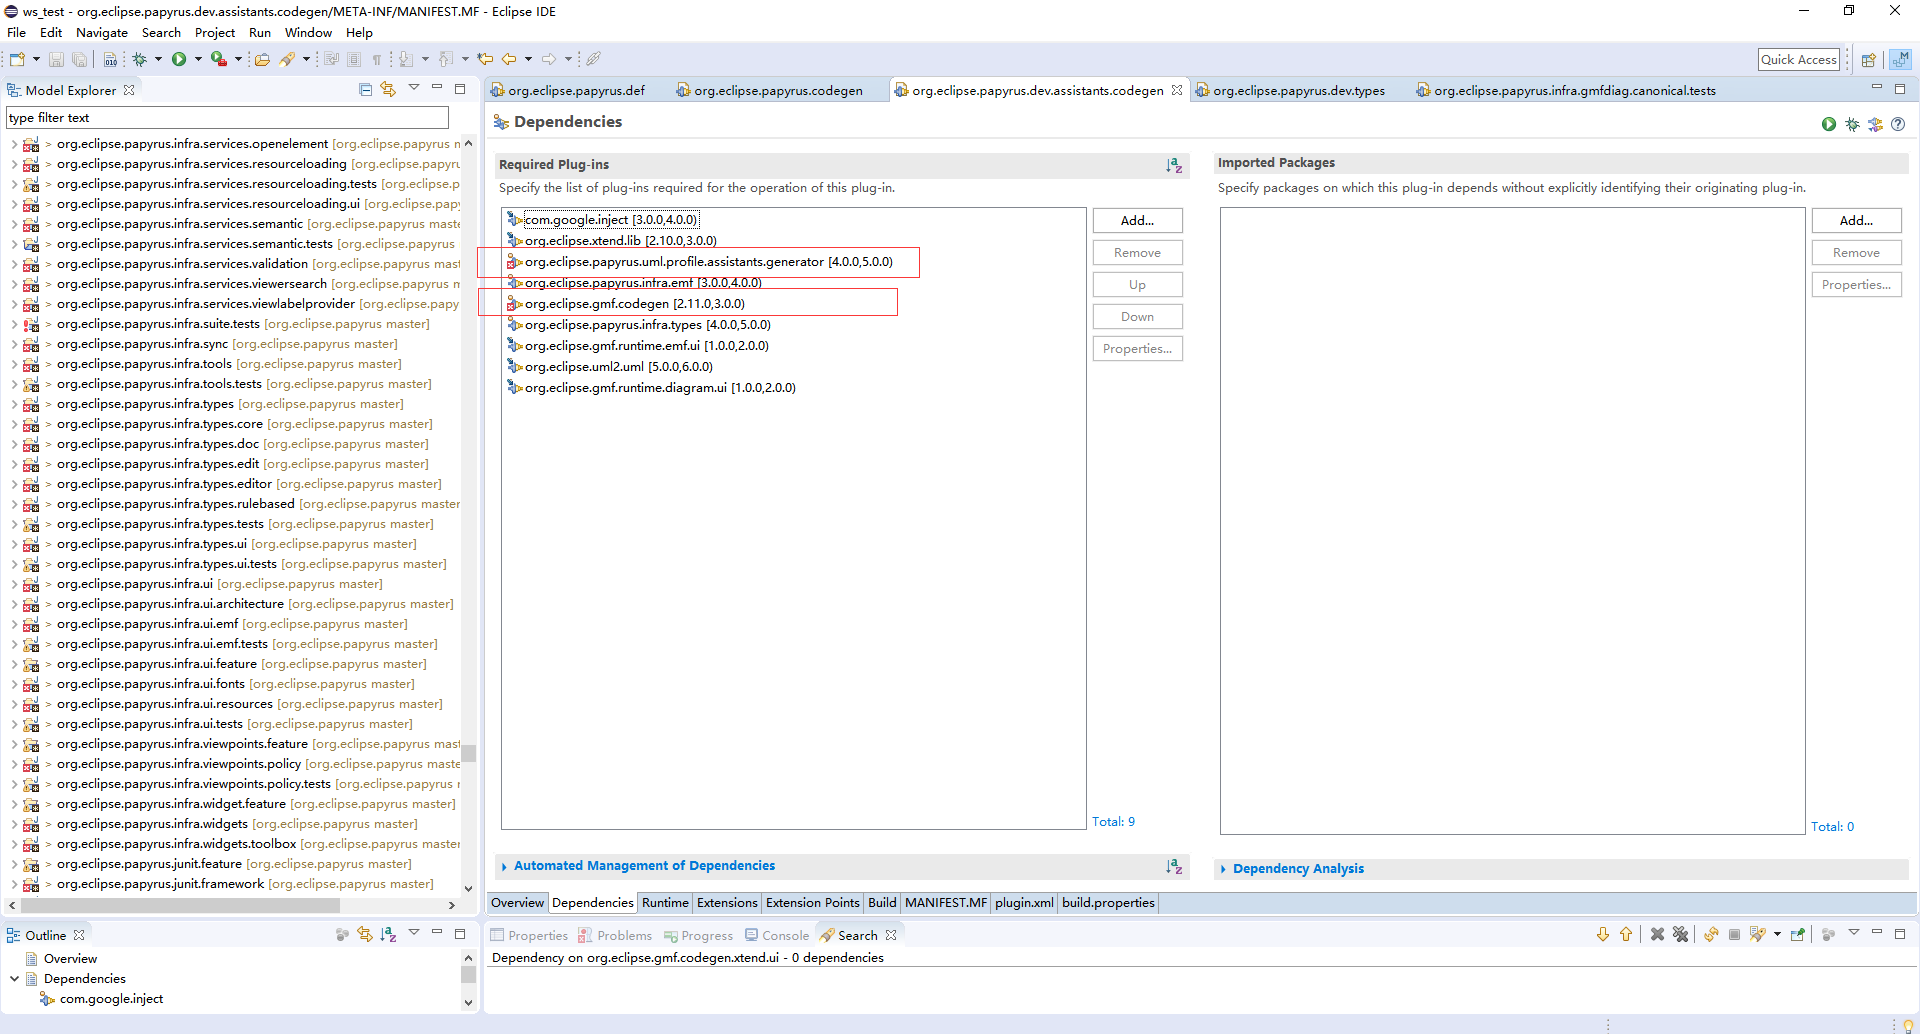Collapse the Dependencies node in Outline
This screenshot has width=1920, height=1034.
(14, 979)
